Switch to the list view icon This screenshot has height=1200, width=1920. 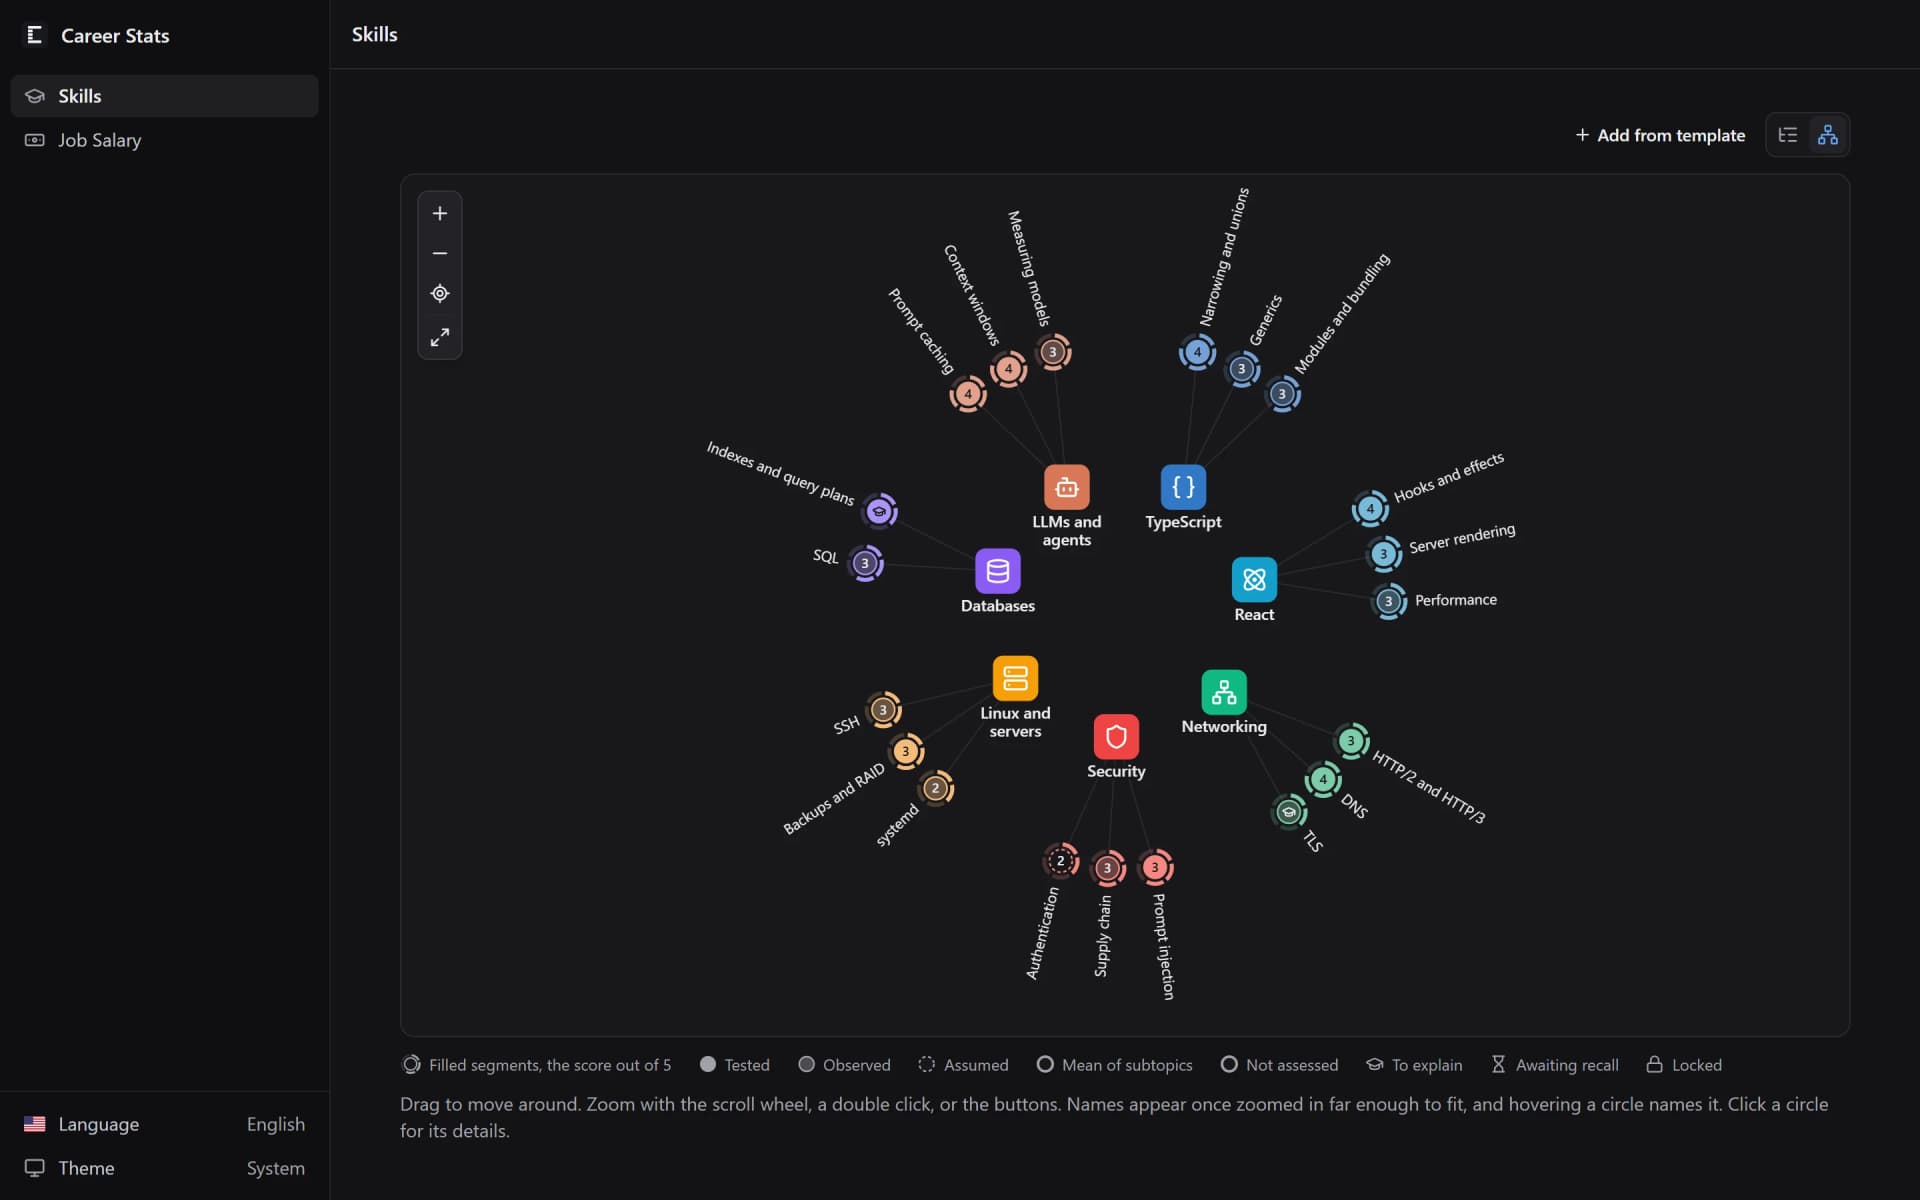point(1788,135)
